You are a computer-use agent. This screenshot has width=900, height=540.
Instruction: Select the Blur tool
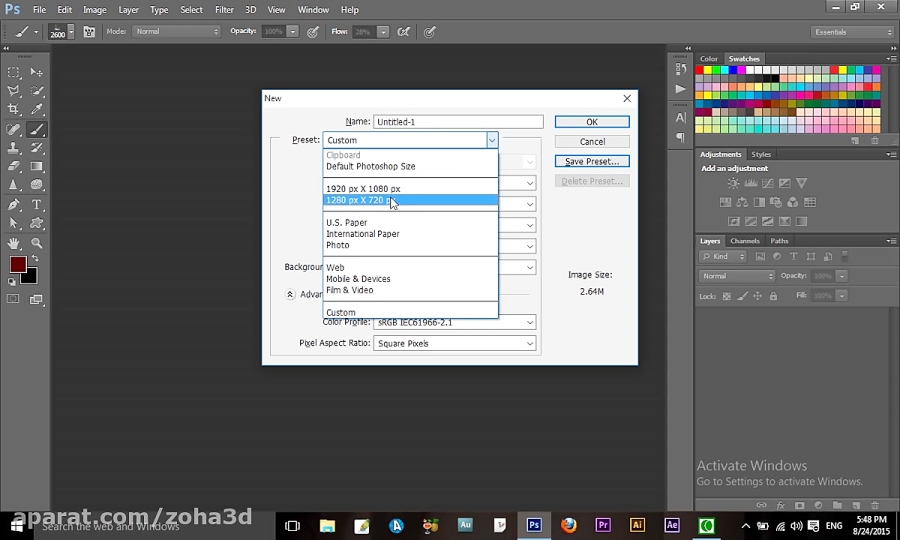pos(14,185)
